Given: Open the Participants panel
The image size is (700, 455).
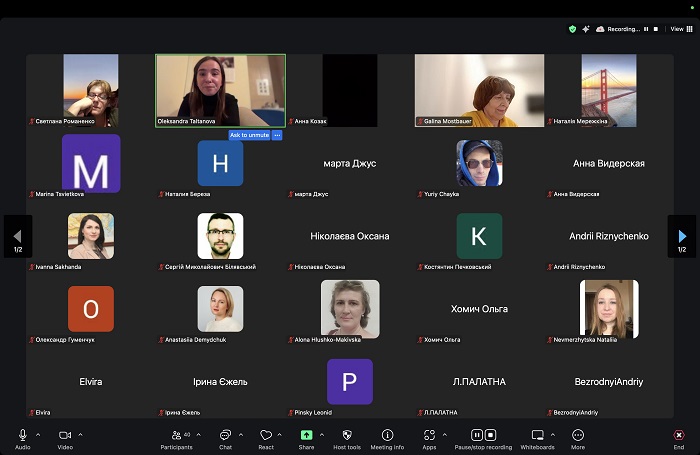Looking at the screenshot, I should point(176,436).
